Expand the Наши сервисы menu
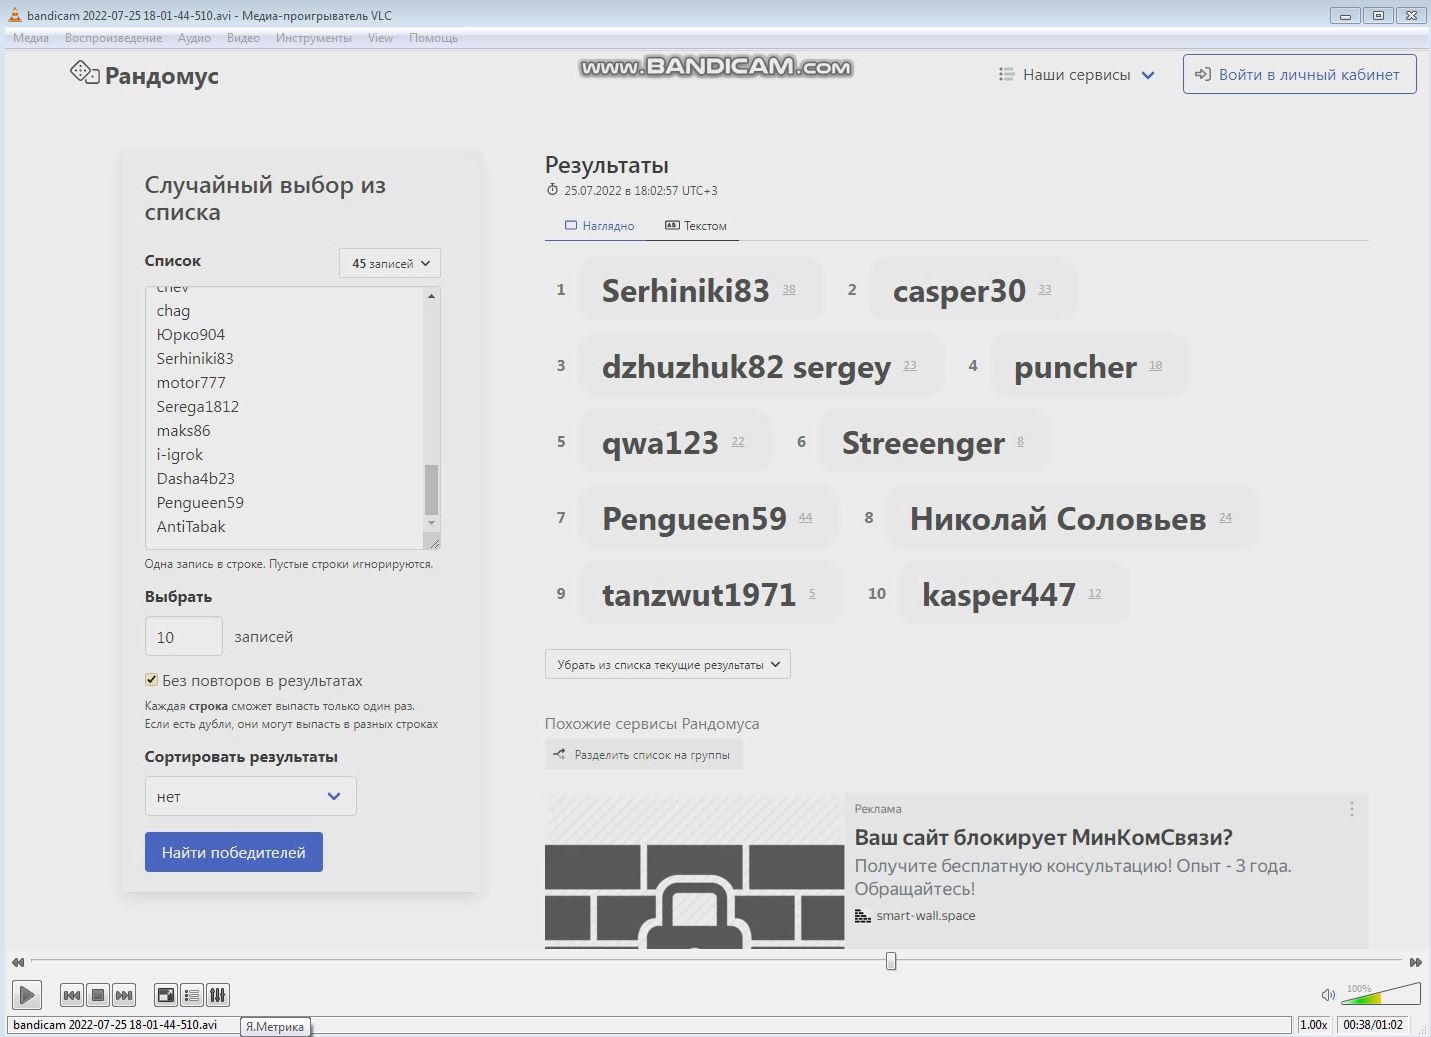Screen dimensions: 1431x1037 coord(1076,75)
